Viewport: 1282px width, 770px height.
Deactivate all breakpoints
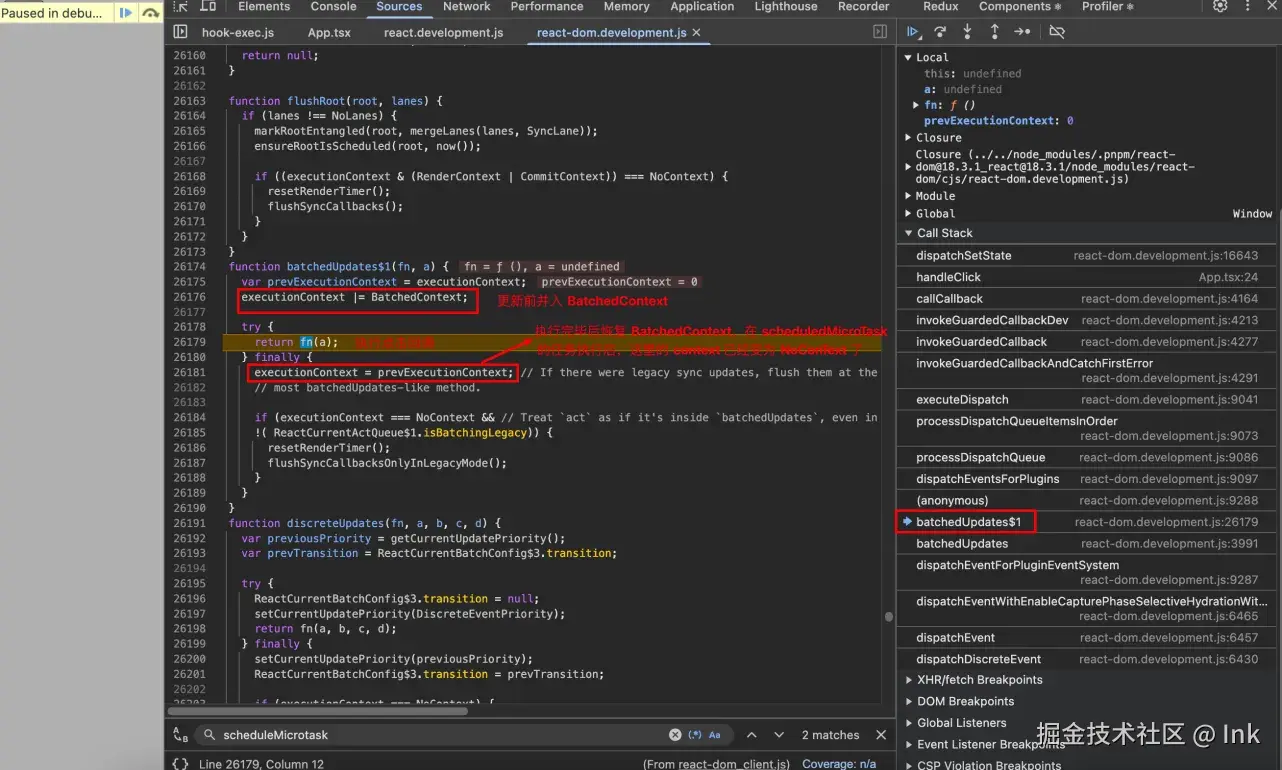click(1057, 32)
